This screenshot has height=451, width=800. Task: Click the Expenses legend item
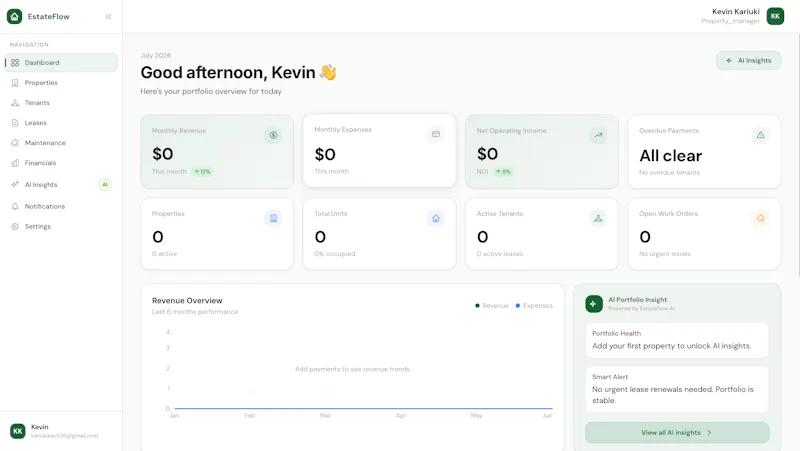pos(534,306)
